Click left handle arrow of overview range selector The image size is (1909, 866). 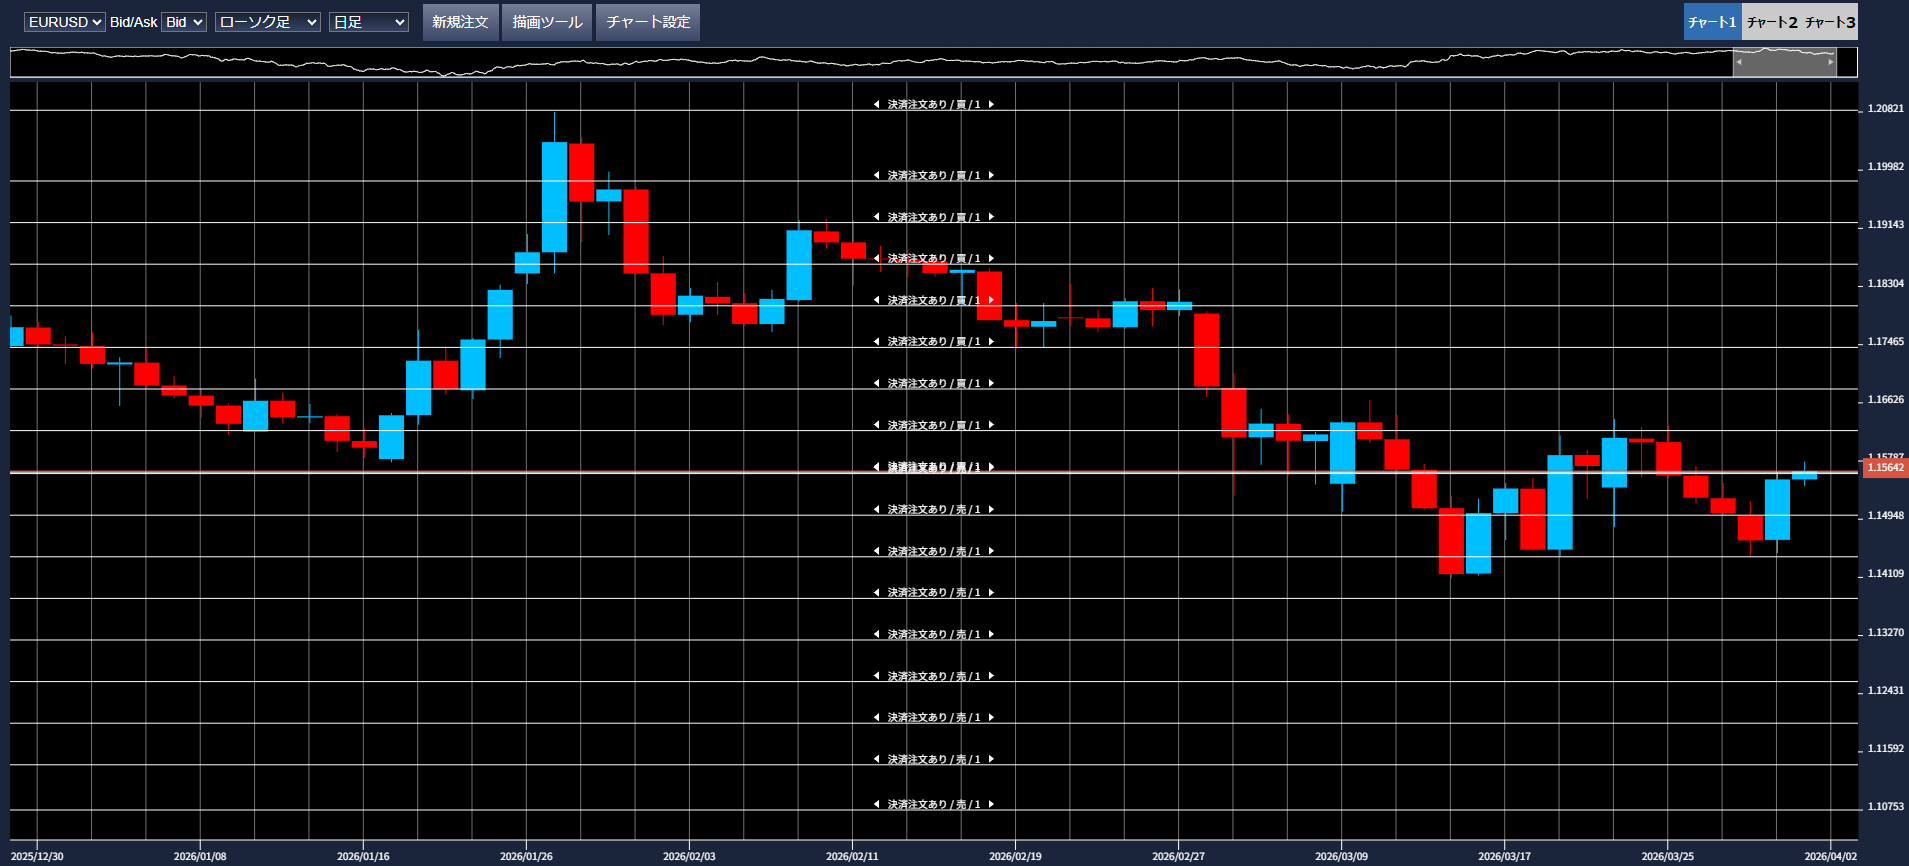[1739, 62]
